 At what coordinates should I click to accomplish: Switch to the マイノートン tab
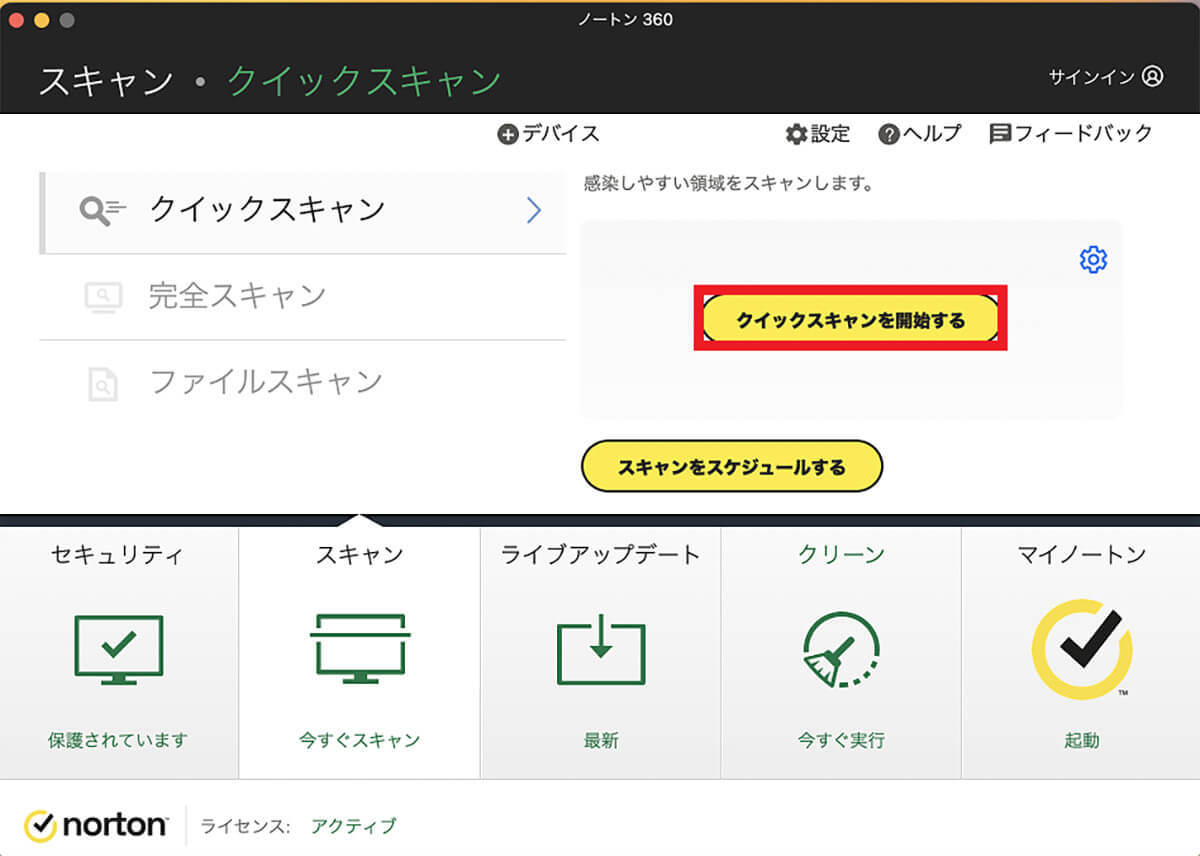click(x=1081, y=653)
